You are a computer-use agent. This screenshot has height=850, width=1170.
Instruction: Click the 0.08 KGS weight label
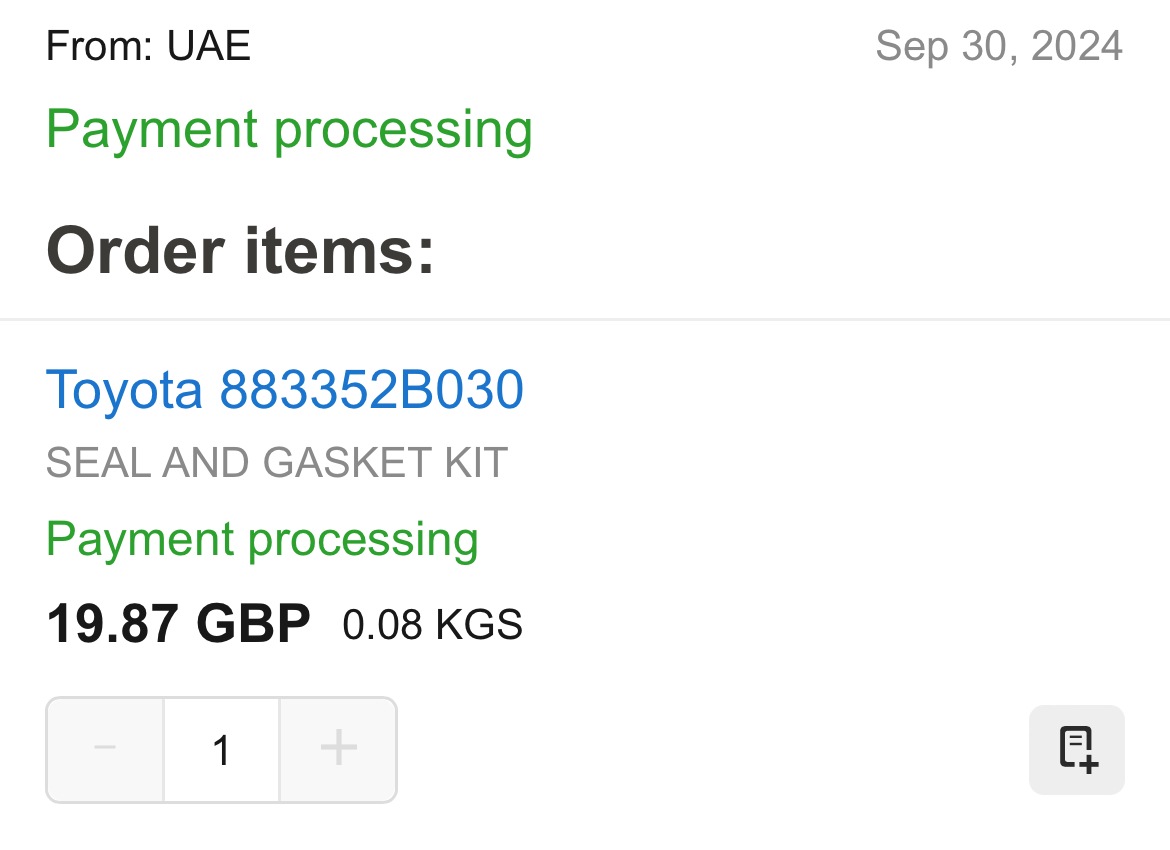433,625
